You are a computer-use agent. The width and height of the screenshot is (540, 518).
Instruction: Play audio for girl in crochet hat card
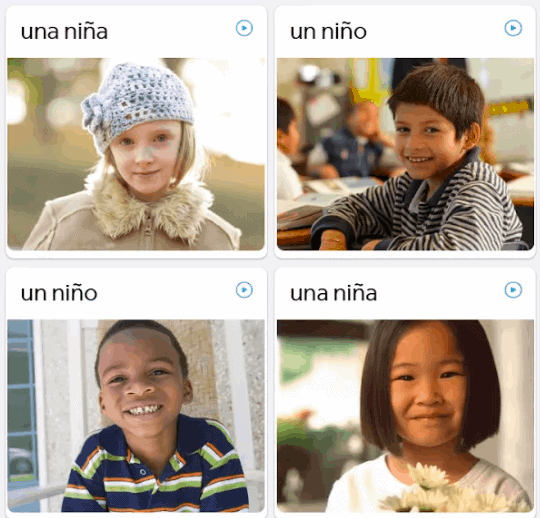point(244,28)
